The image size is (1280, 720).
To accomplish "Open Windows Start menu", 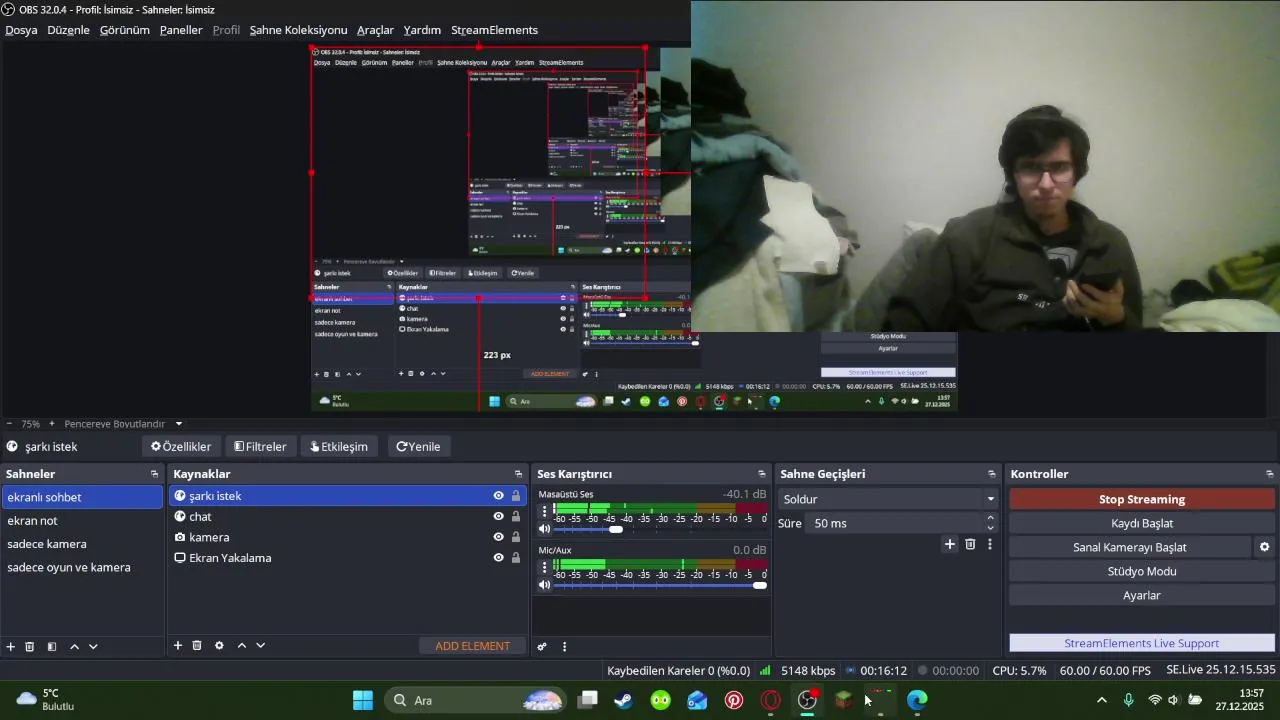I will (363, 700).
